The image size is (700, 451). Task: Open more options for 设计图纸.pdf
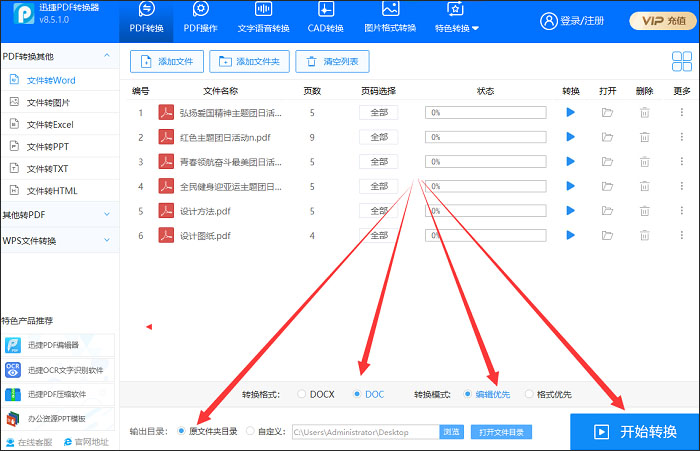coord(682,235)
